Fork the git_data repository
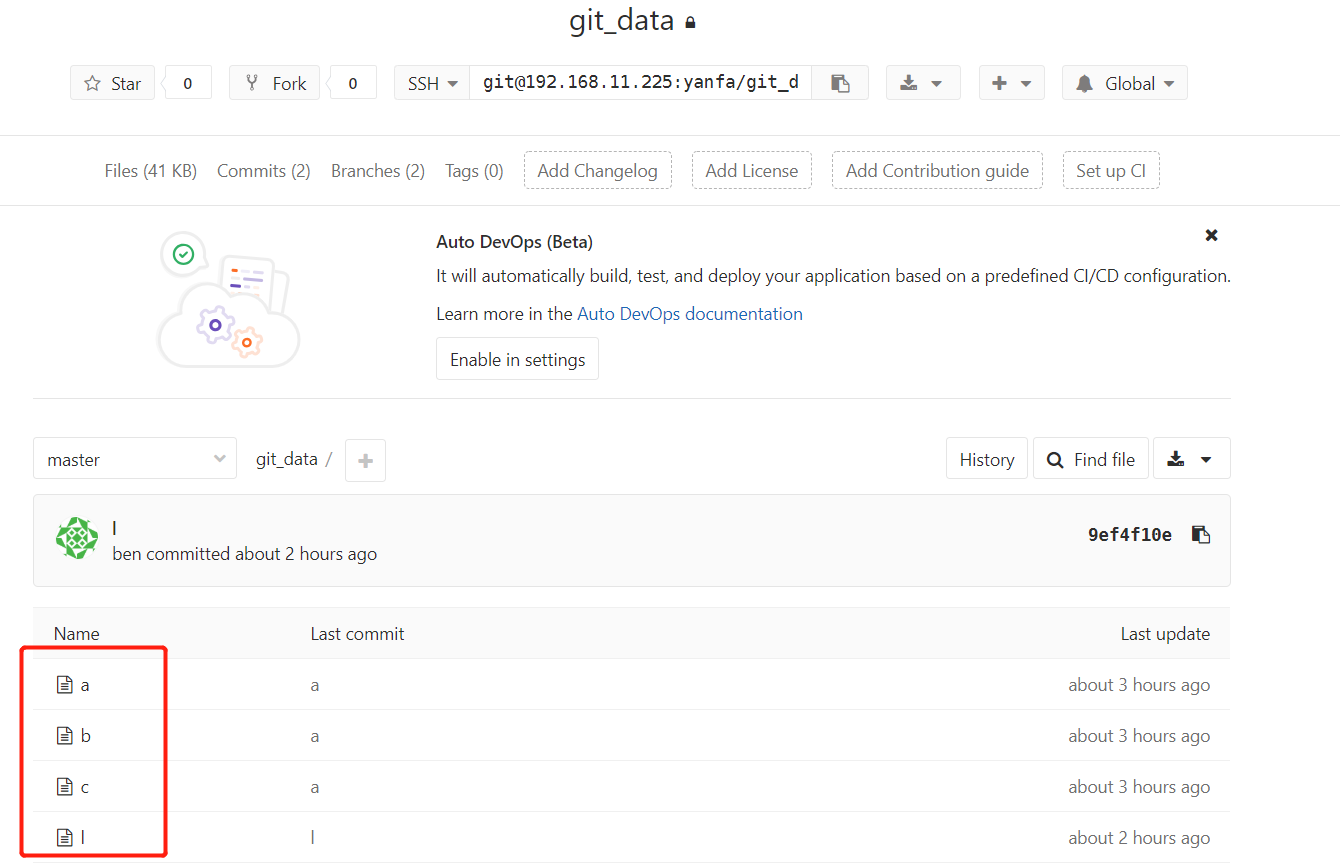Screen dimensions: 1340x865 click(x=275, y=84)
